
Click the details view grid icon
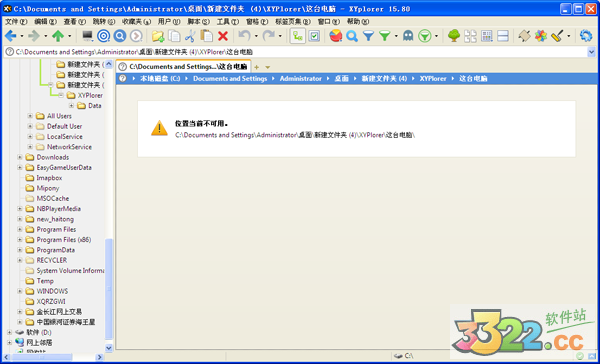point(487,36)
